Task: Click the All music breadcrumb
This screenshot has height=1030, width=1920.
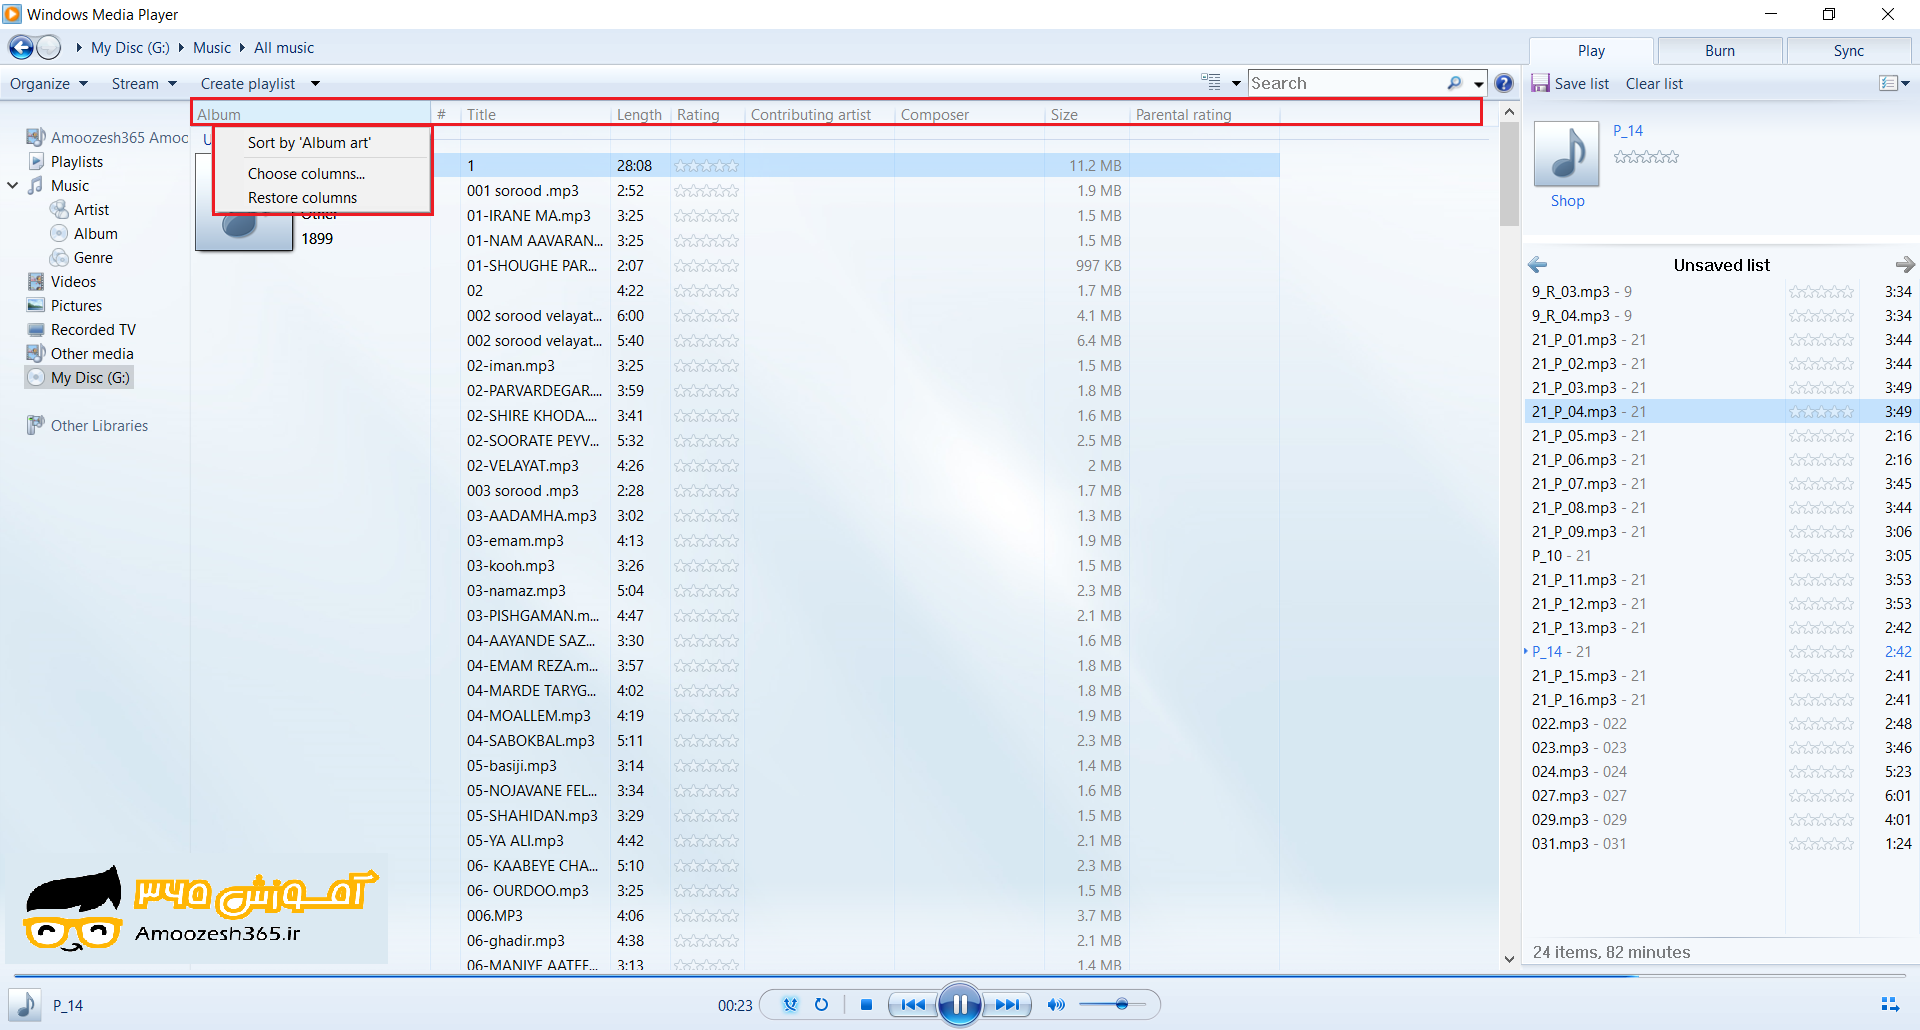Action: 284,47
